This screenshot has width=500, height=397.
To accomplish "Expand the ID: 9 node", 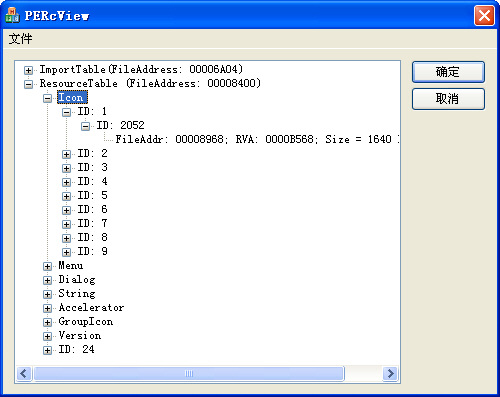I will click(67, 252).
